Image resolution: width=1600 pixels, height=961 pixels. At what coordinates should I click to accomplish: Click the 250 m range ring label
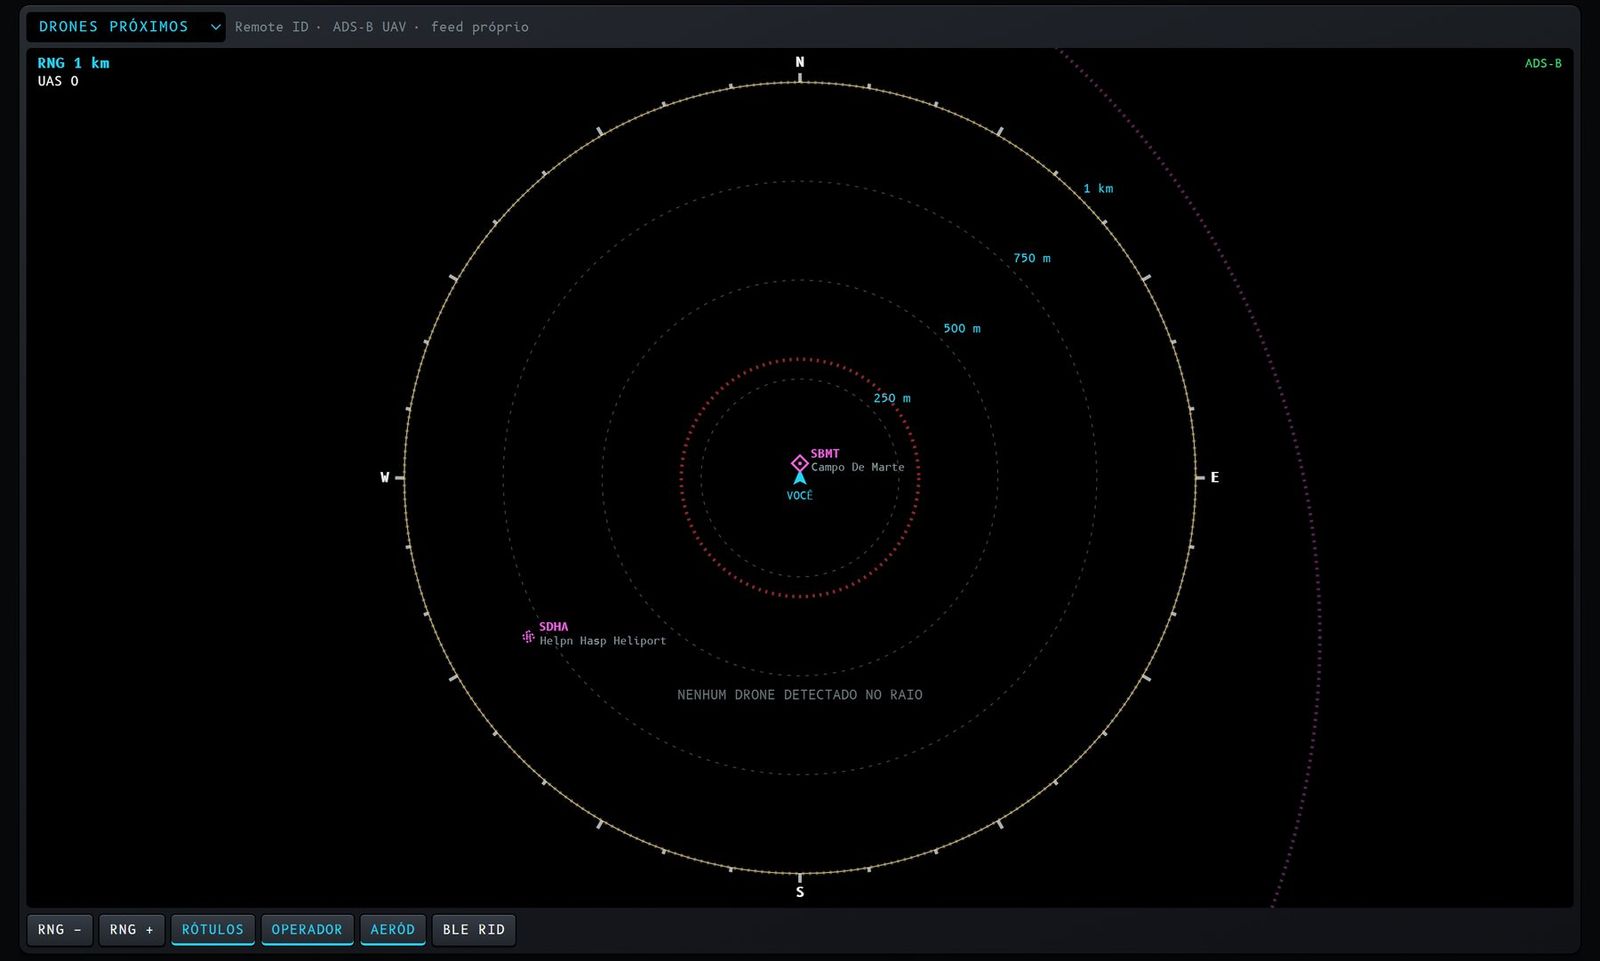coord(892,398)
